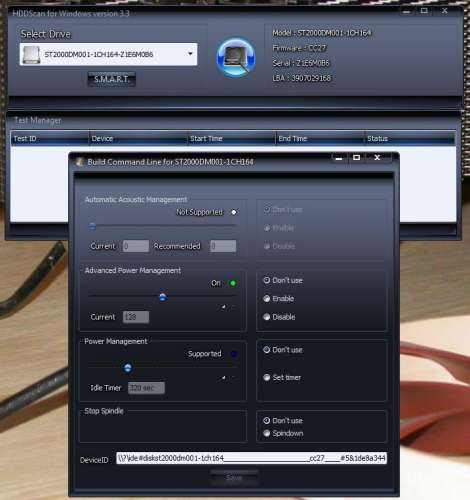The height and width of the screenshot is (500, 470).
Task: Click the DeviceID text field
Action: tap(251, 458)
